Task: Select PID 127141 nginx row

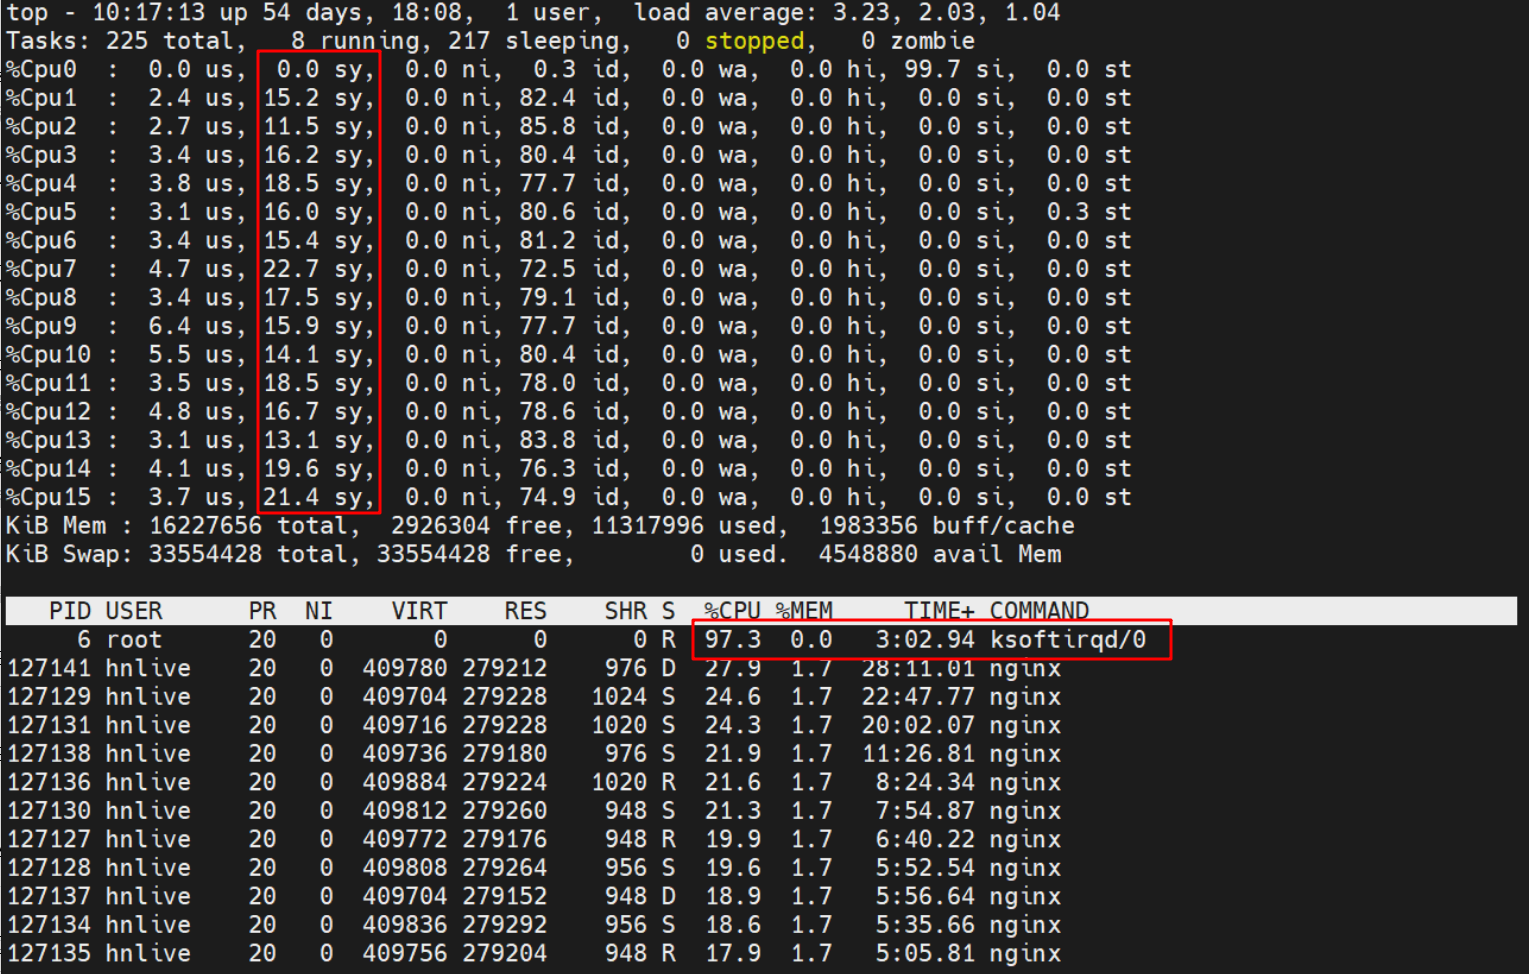Action: pyautogui.click(x=534, y=668)
